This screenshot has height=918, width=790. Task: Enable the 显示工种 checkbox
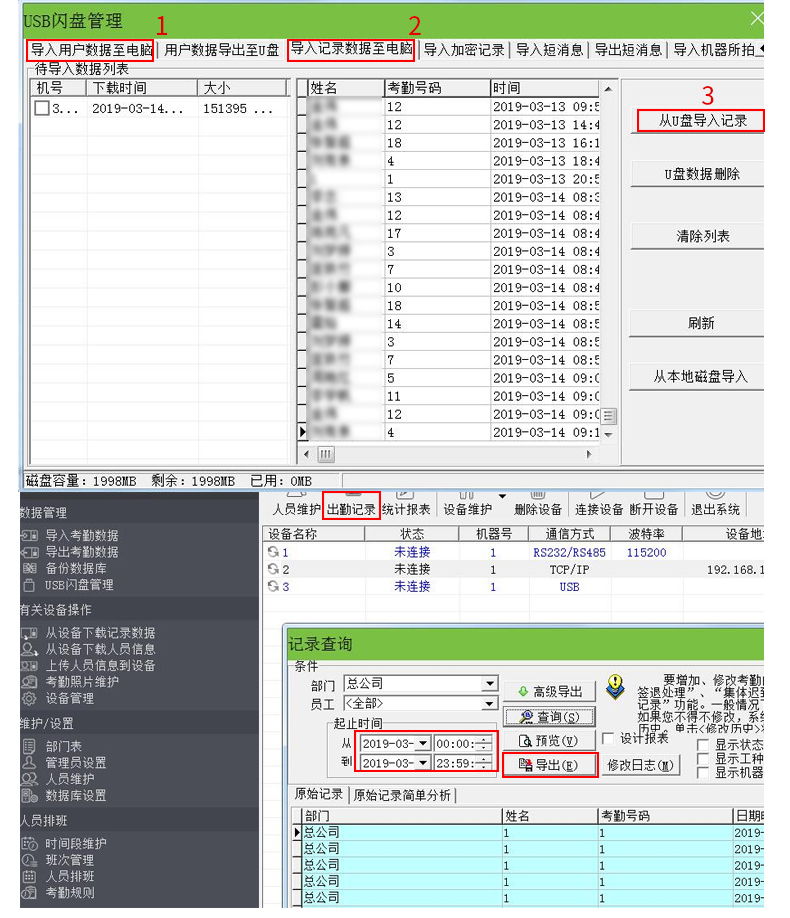click(703, 759)
